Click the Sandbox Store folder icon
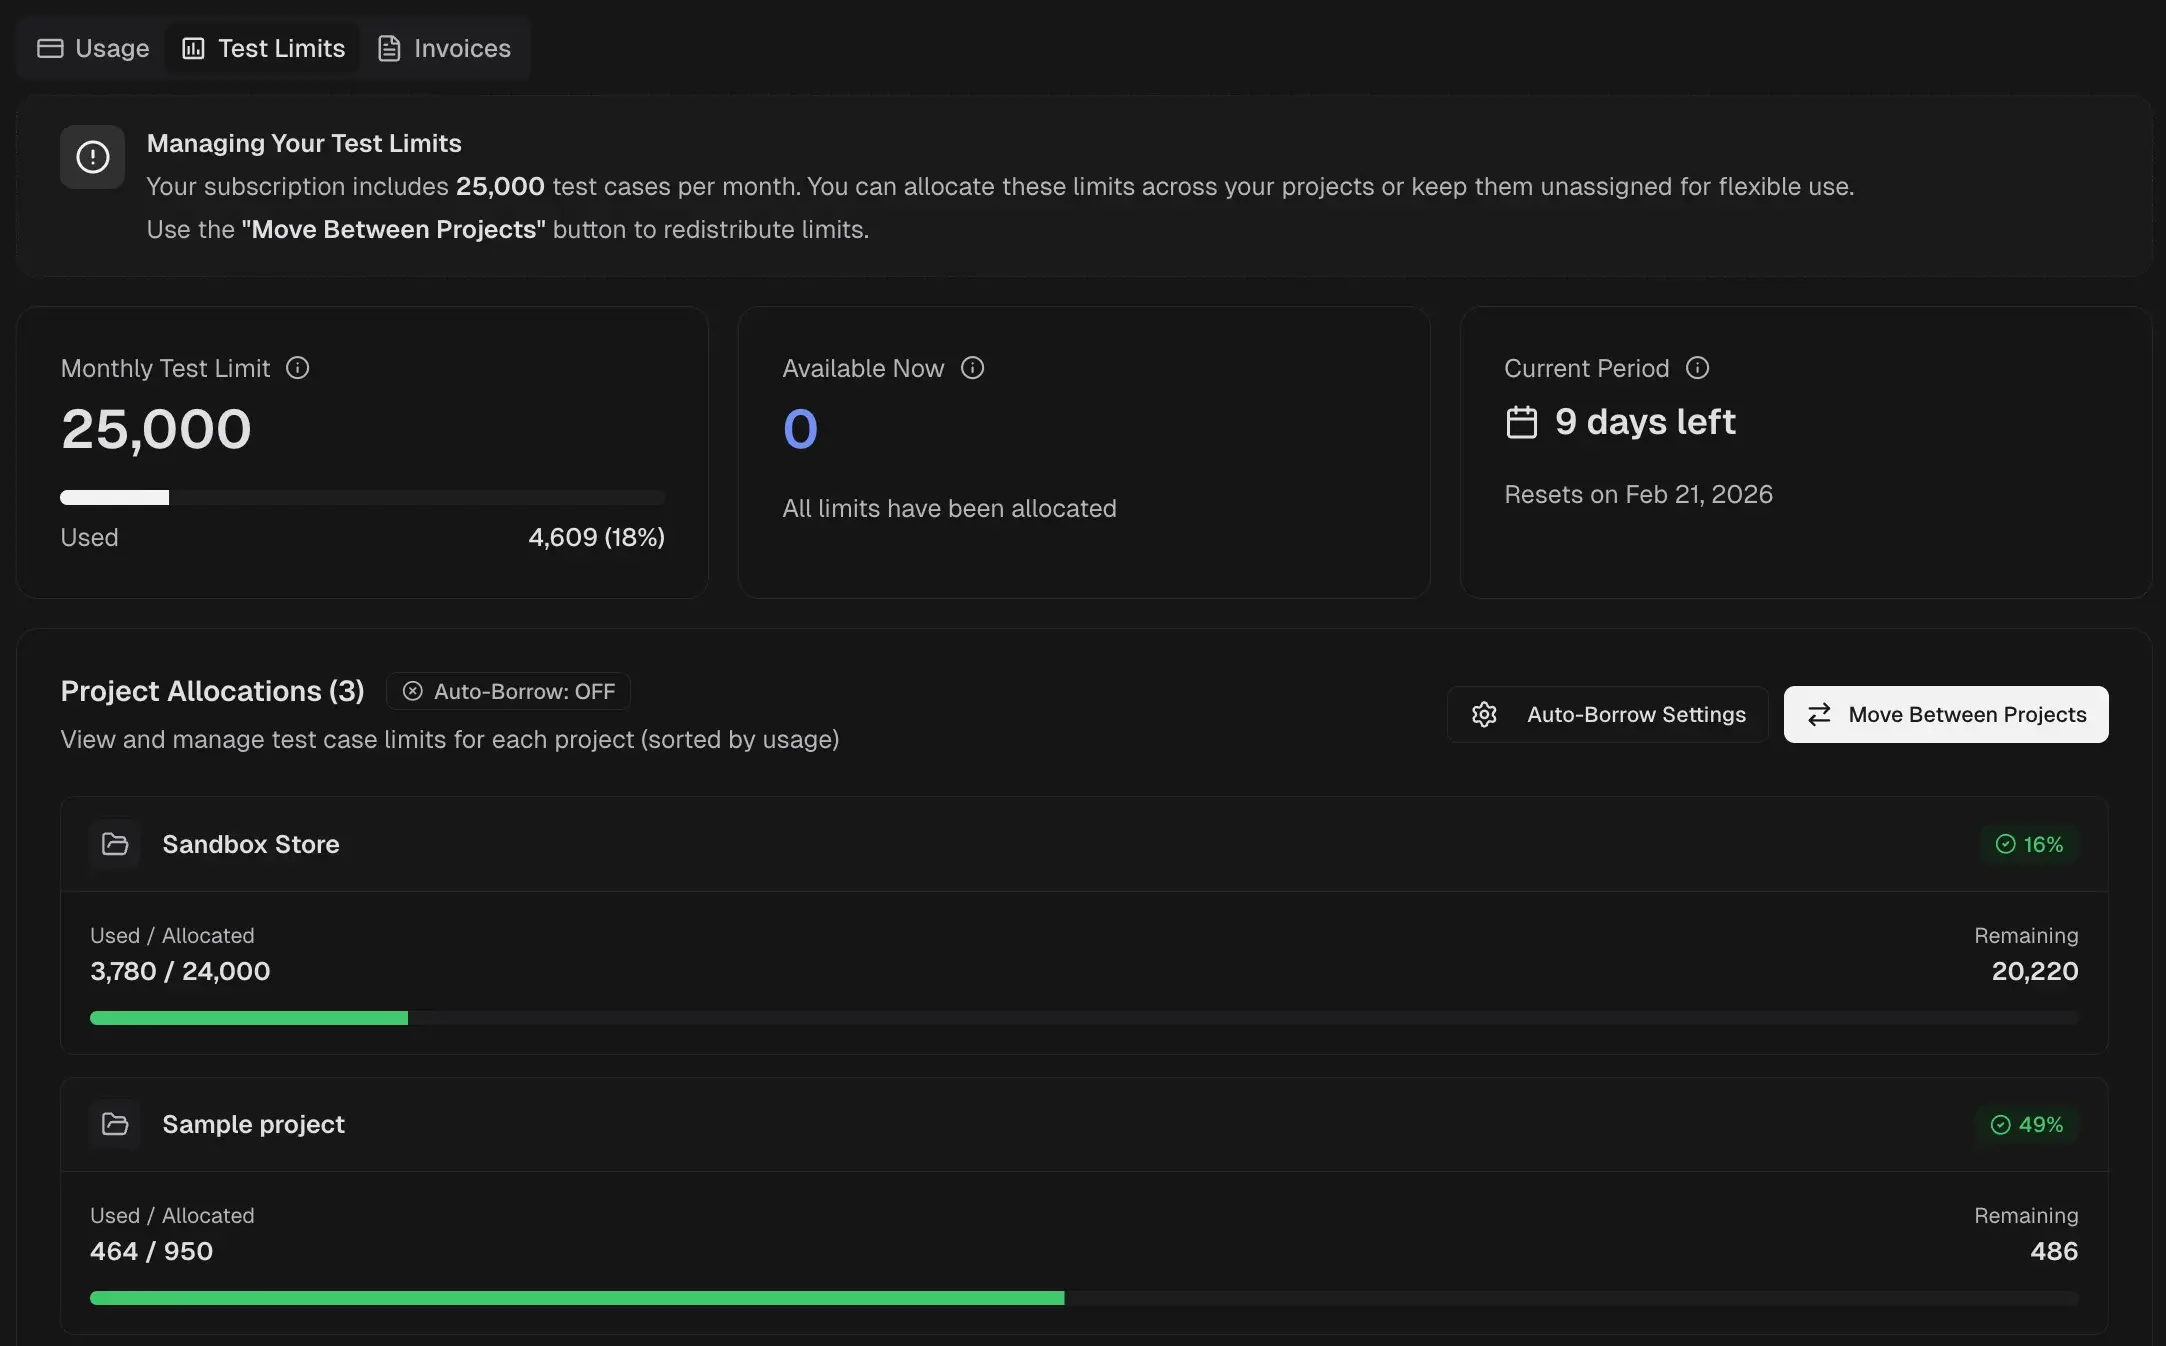This screenshot has height=1346, width=2166. 115,844
